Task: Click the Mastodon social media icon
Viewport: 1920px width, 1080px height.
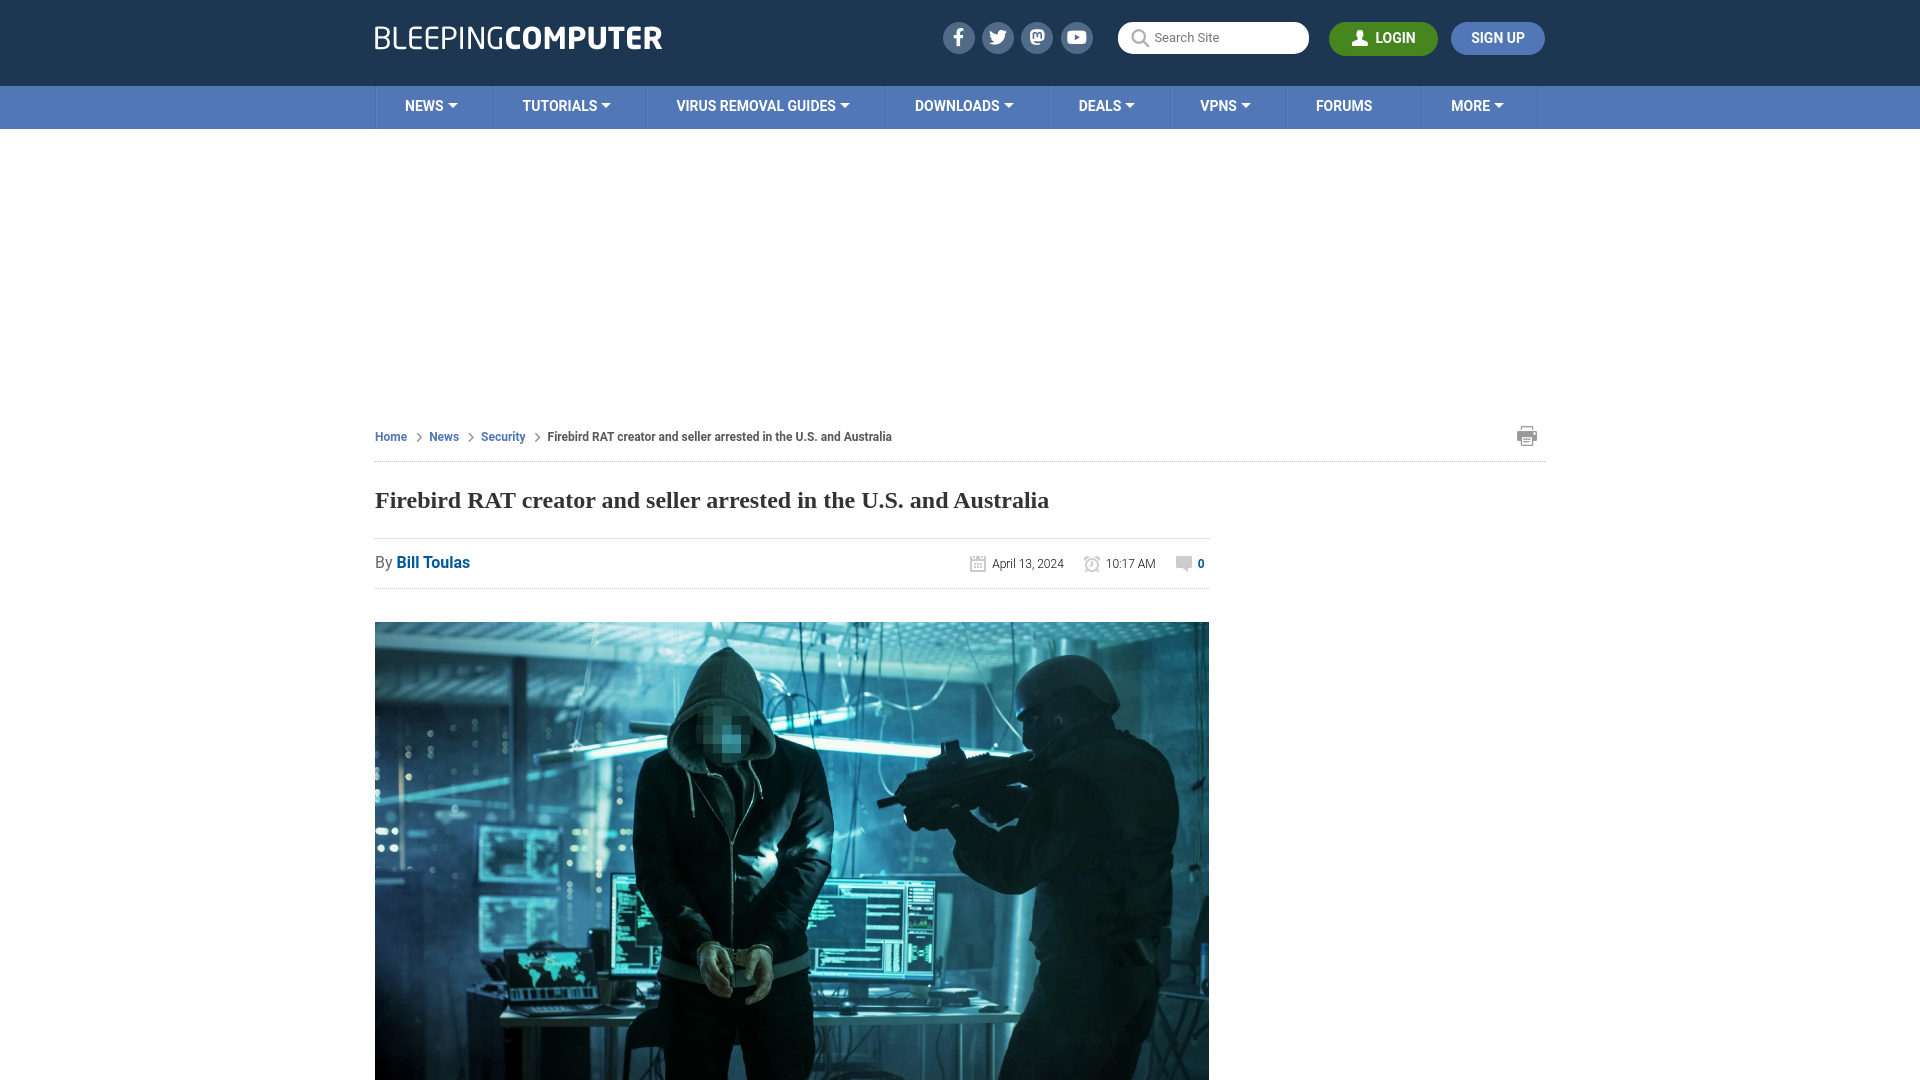Action: click(x=1036, y=37)
